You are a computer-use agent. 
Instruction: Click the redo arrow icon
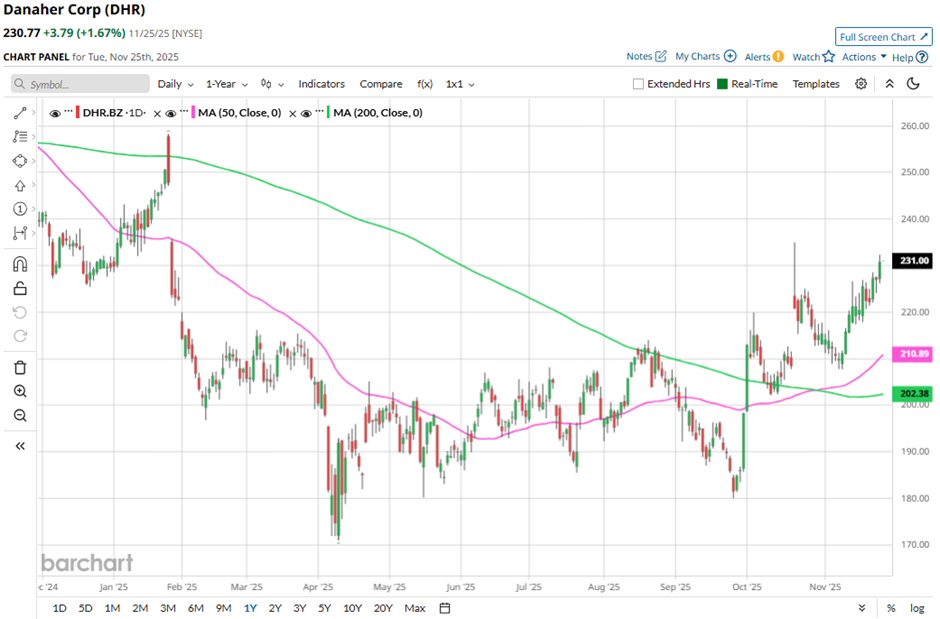[x=20, y=336]
